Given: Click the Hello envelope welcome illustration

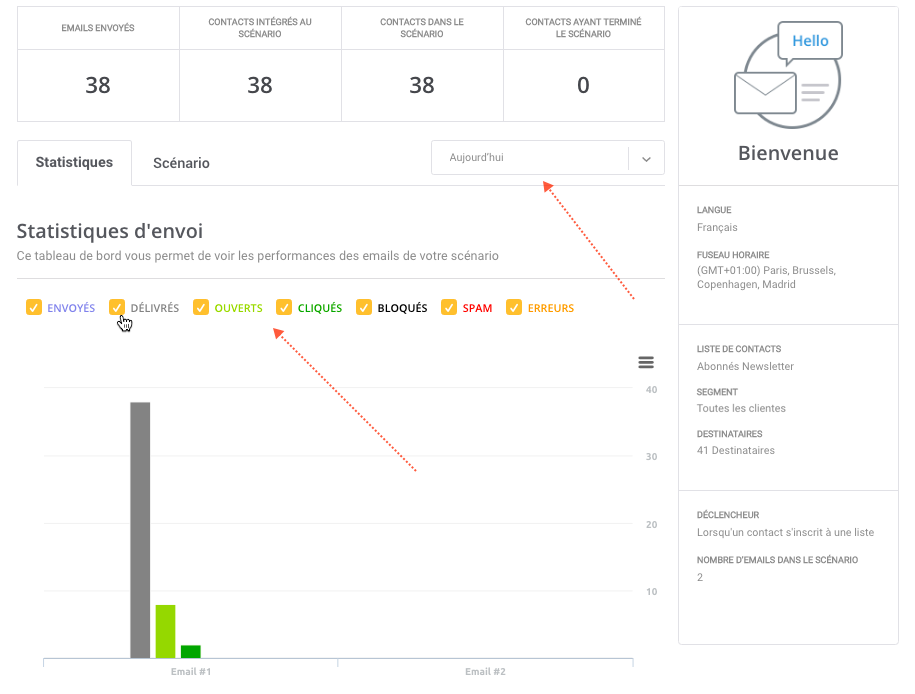Looking at the screenshot, I should (788, 75).
